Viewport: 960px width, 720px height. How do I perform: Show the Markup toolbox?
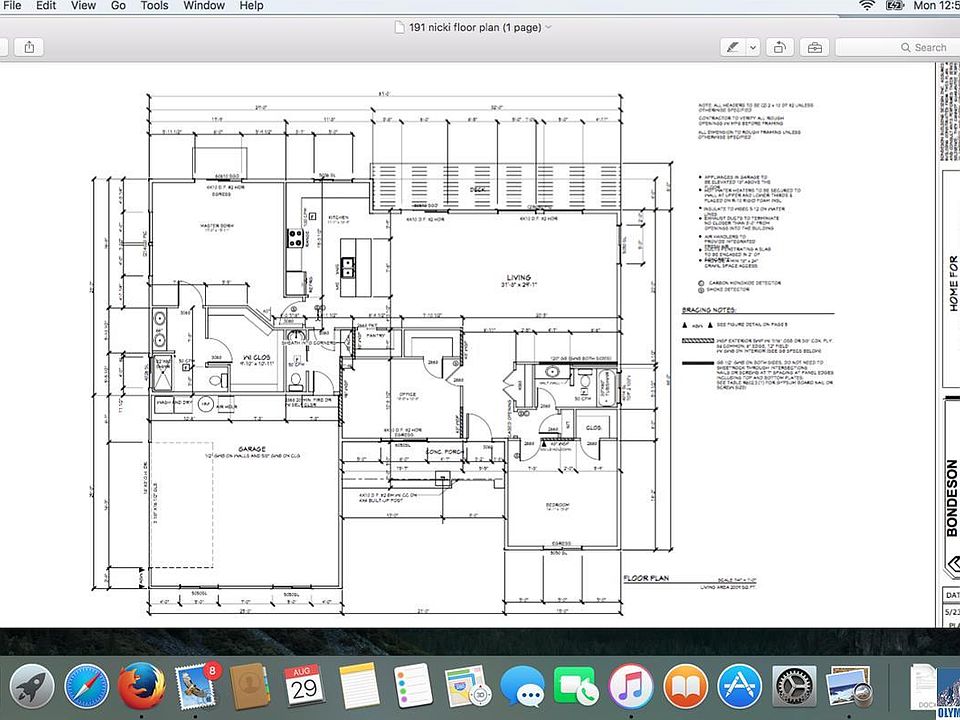pyautogui.click(x=815, y=47)
